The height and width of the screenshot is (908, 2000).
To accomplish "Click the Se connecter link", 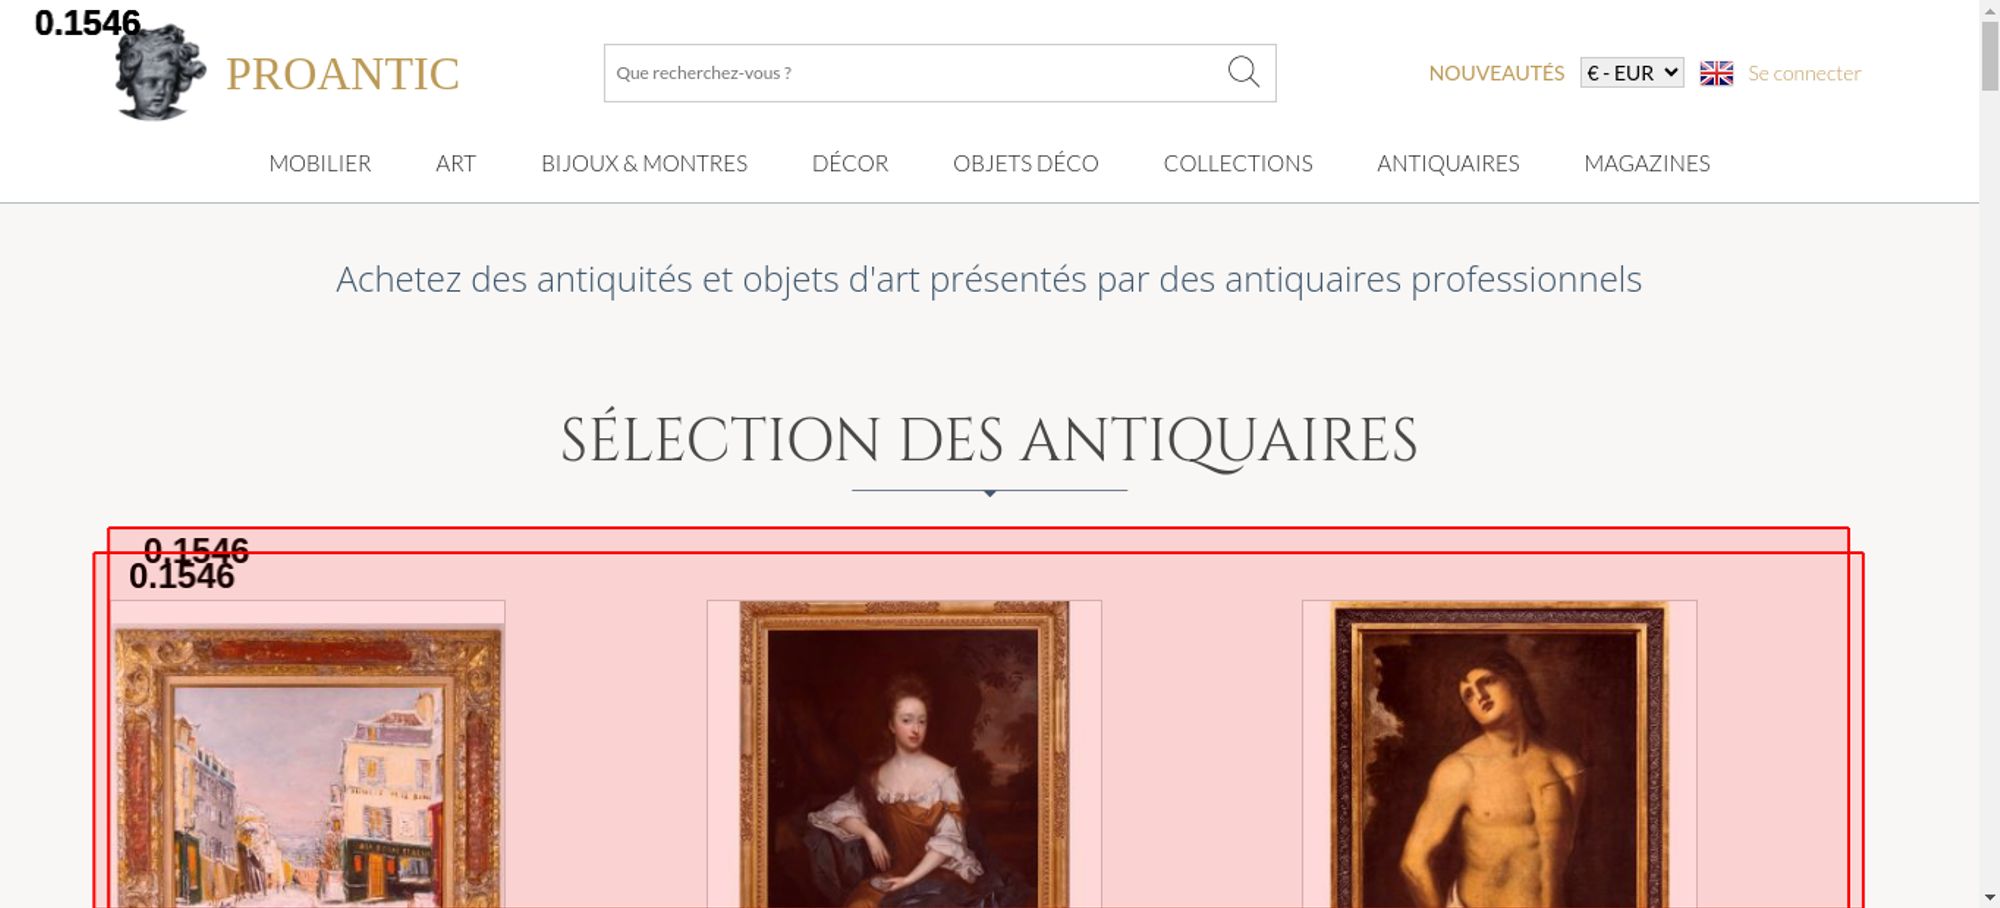I will point(1804,73).
